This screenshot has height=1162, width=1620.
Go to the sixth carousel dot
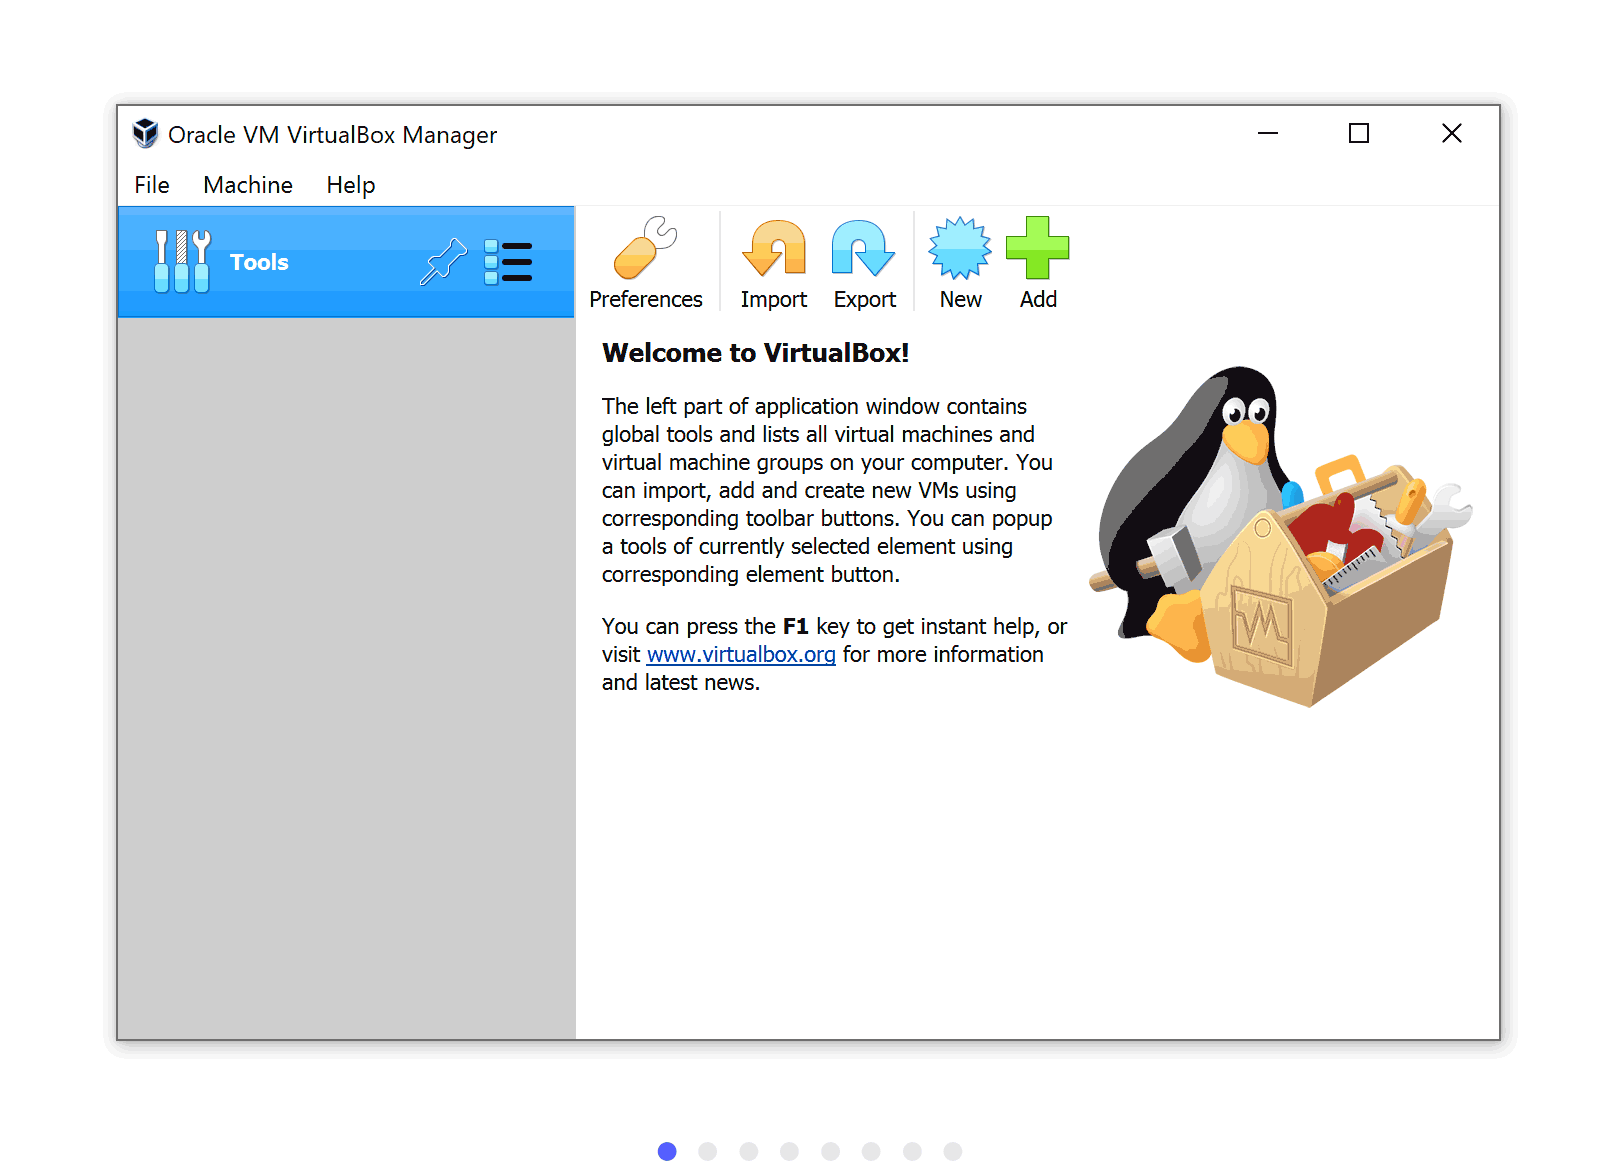point(871,1151)
